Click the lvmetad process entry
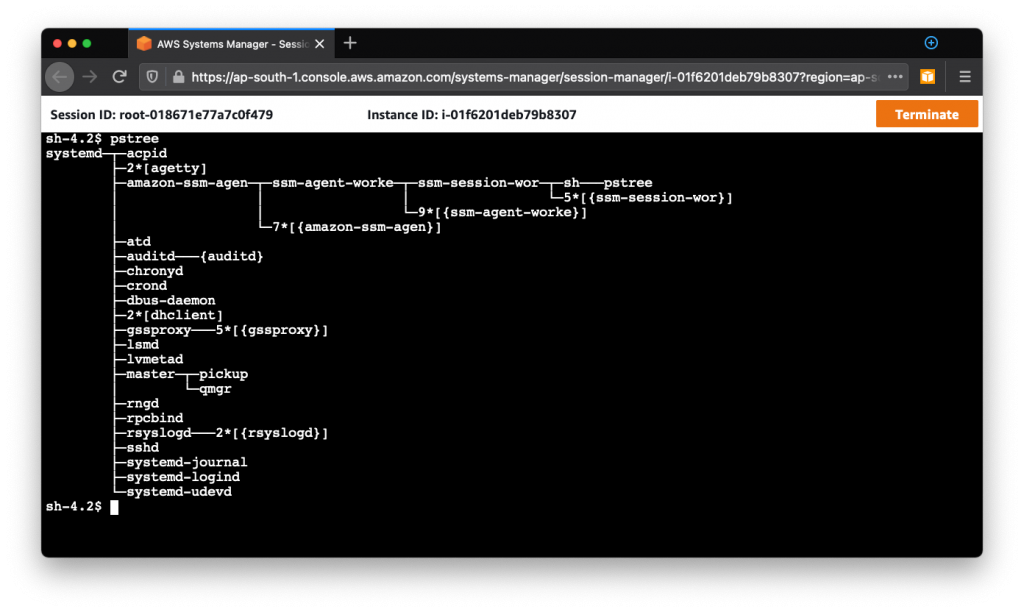Screen dimensions: 1024x612 tap(155, 359)
